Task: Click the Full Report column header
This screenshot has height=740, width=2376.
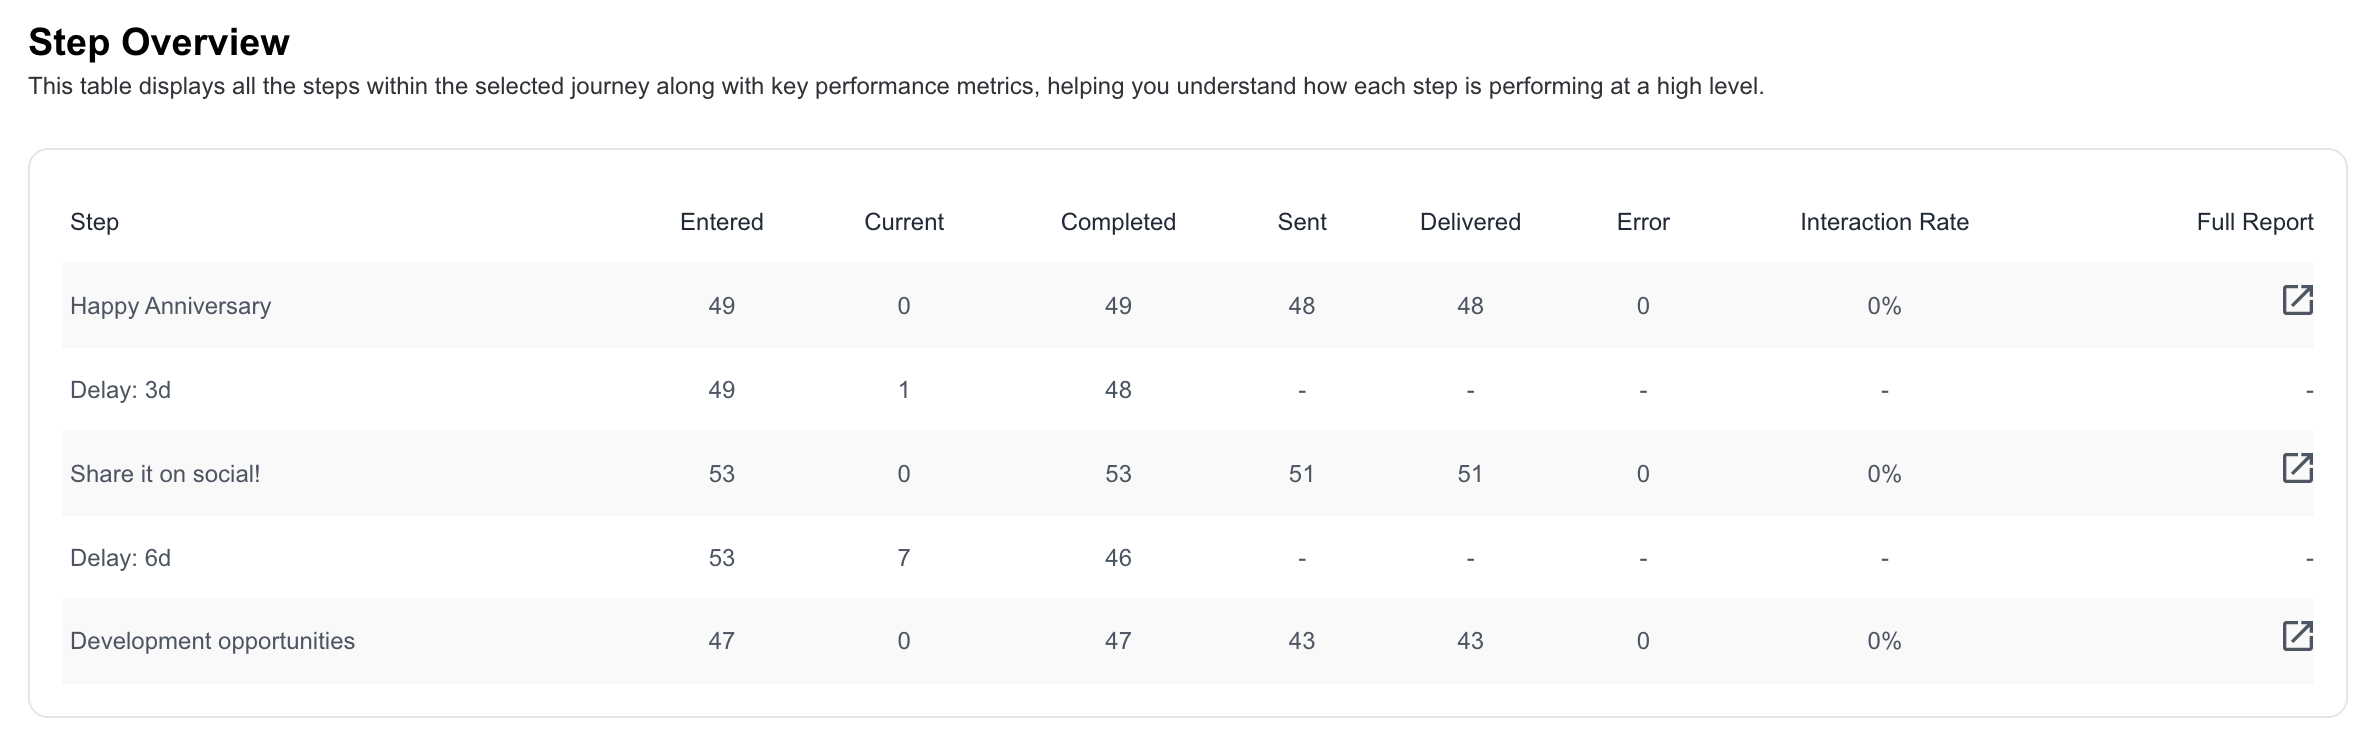Action: pyautogui.click(x=2255, y=222)
